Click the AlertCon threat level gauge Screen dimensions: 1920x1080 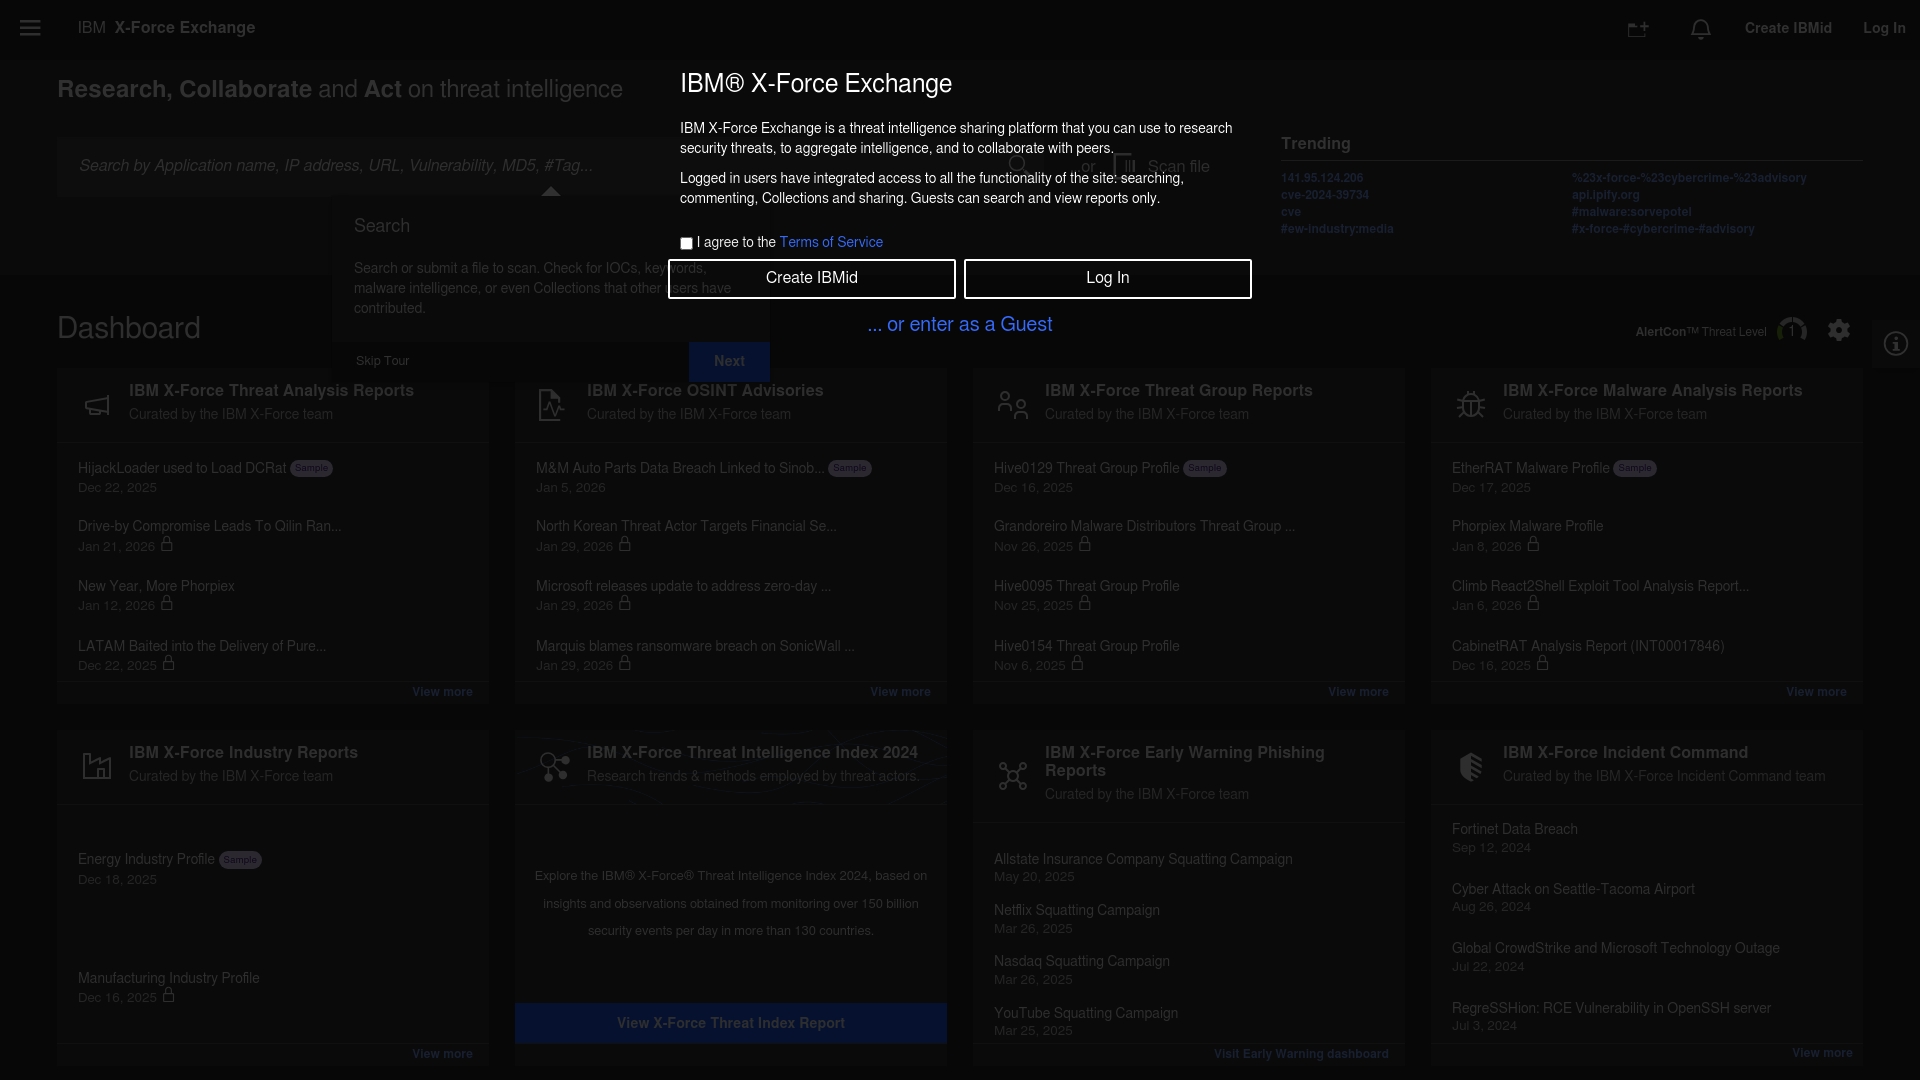1792,330
